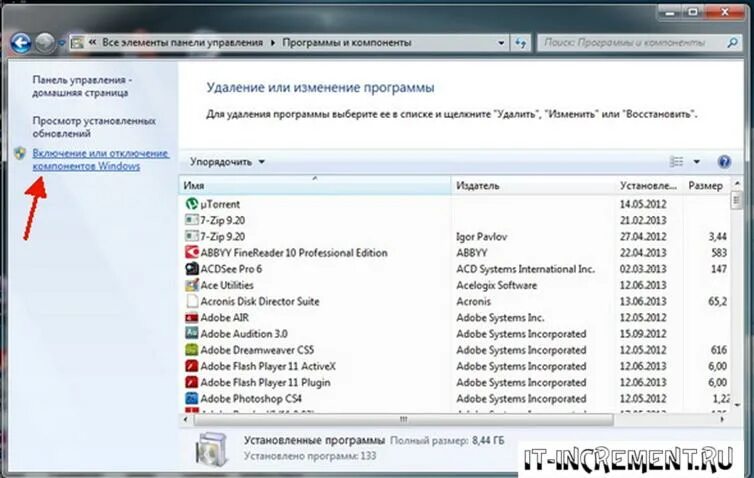Select 7-Zip 9.20 dated 21.02.2013 icon
Screen dimensions: 754x478
coord(191,220)
